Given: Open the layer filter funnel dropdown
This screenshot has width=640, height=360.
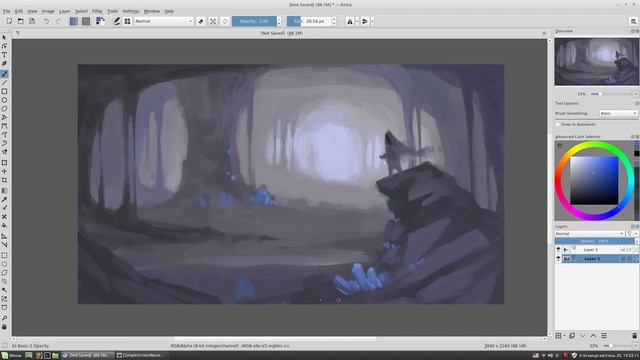Looking at the screenshot, I should point(632,233).
